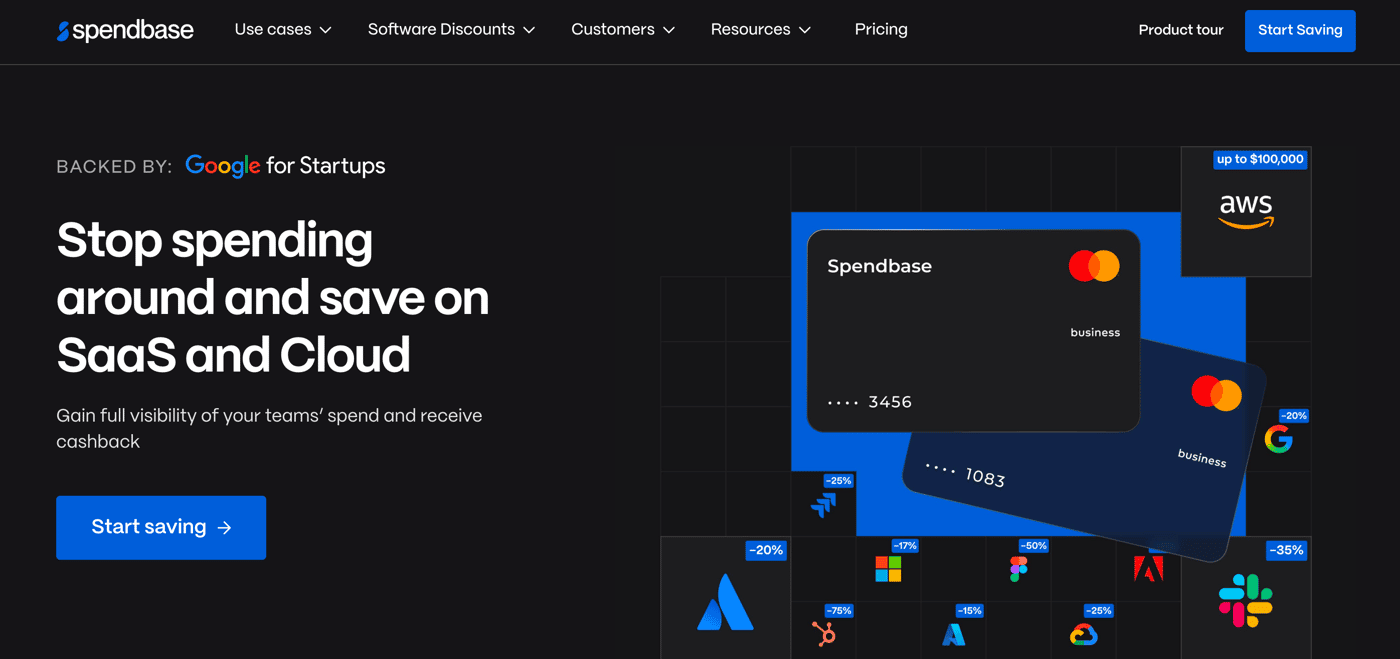Click the Mastercard logo on Spendbase card

point(1094,266)
